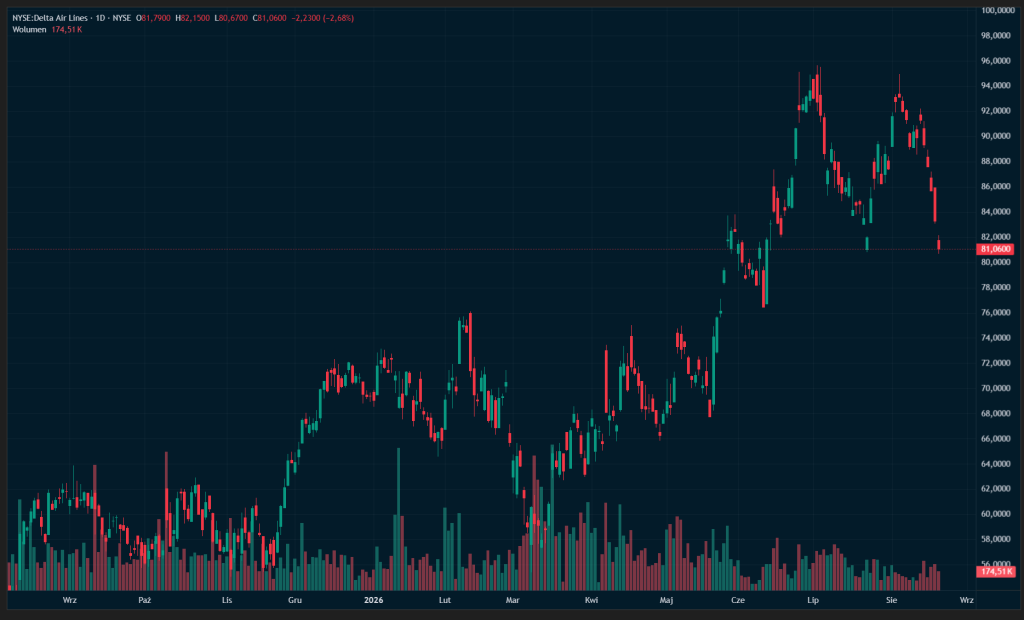This screenshot has height=620, width=1024.
Task: Select the close value C81,0600
Action: coord(270,18)
